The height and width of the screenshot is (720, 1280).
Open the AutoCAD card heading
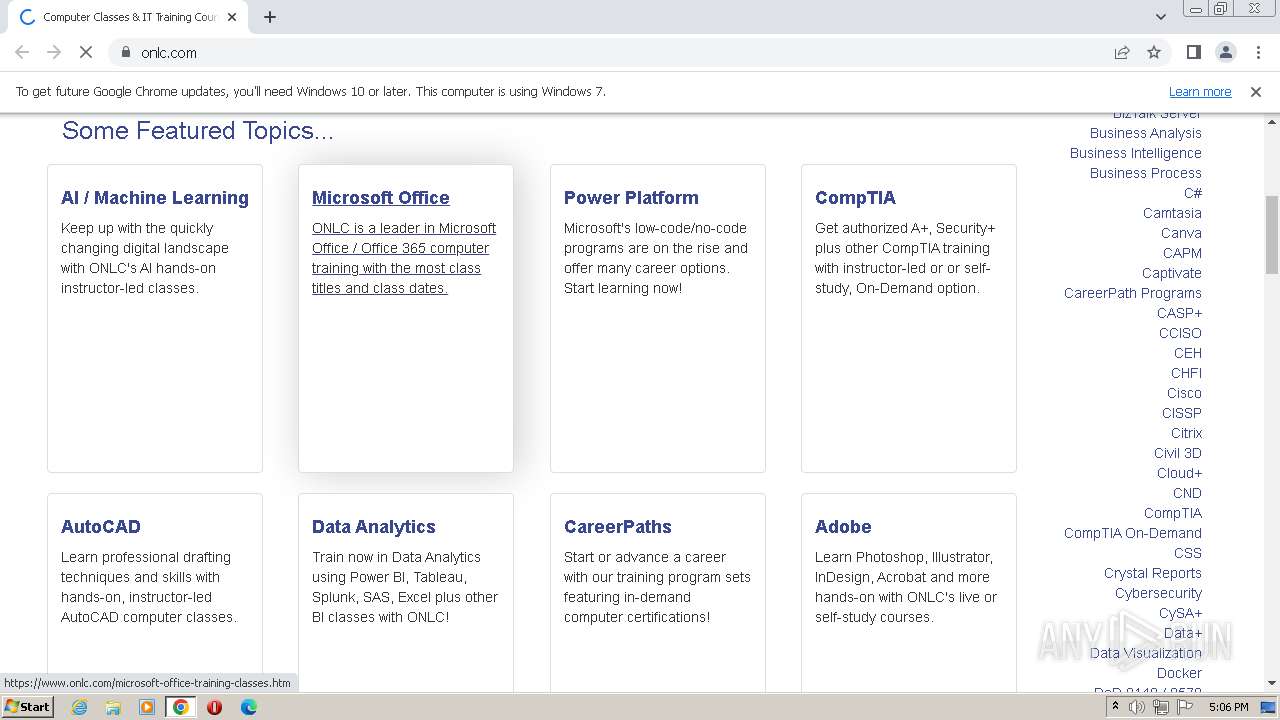pos(101,527)
